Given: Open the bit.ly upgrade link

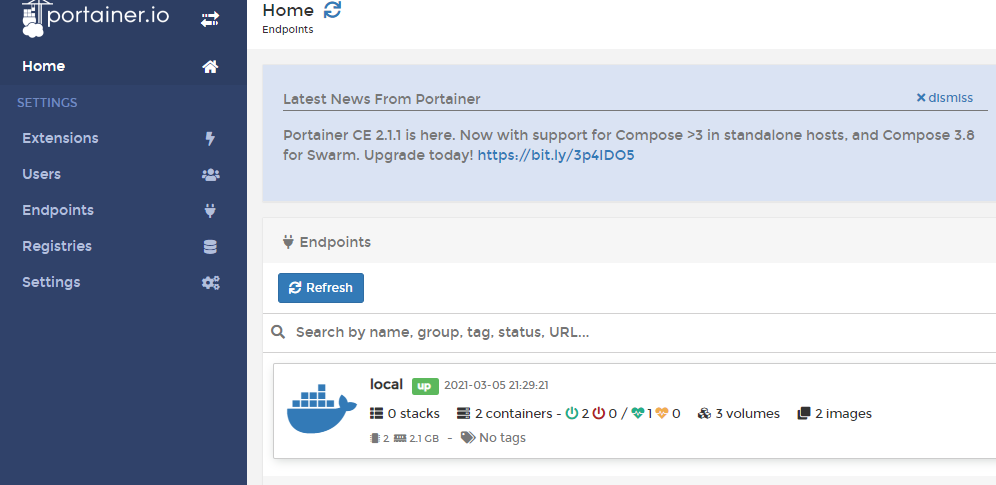Looking at the screenshot, I should 556,155.
